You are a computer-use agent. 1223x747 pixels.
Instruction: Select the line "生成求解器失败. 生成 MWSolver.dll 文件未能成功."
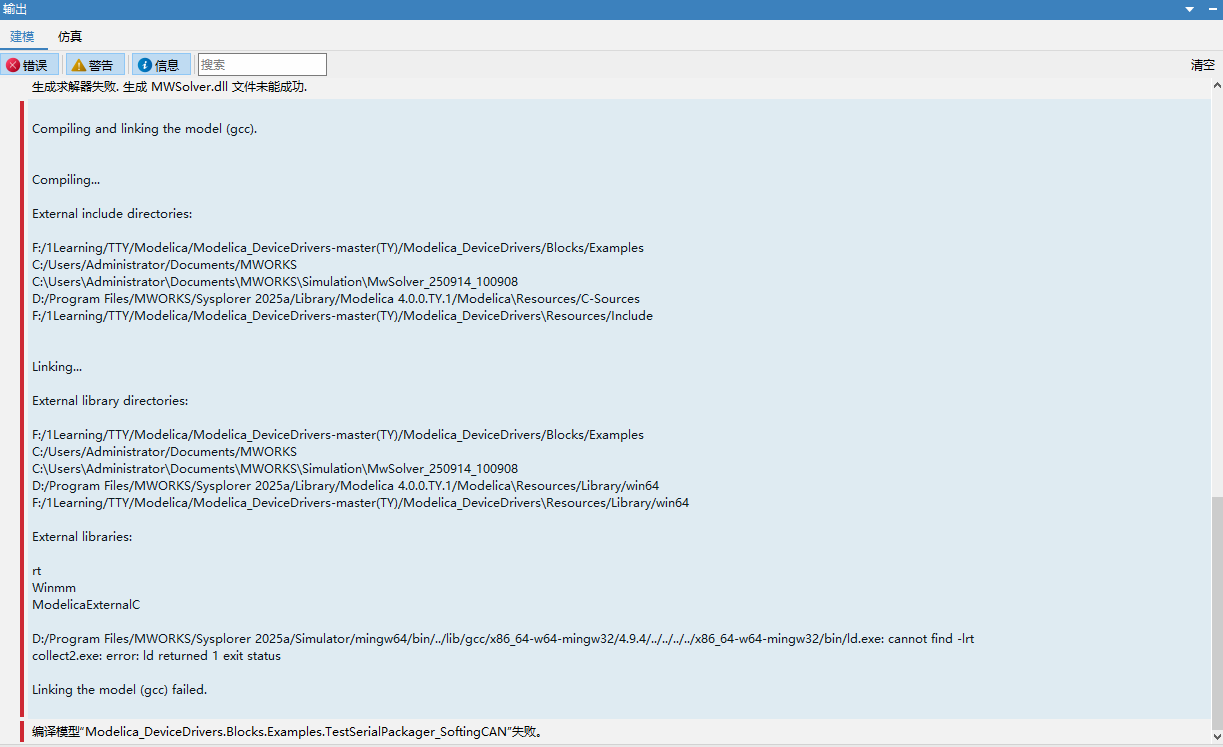[x=170, y=87]
